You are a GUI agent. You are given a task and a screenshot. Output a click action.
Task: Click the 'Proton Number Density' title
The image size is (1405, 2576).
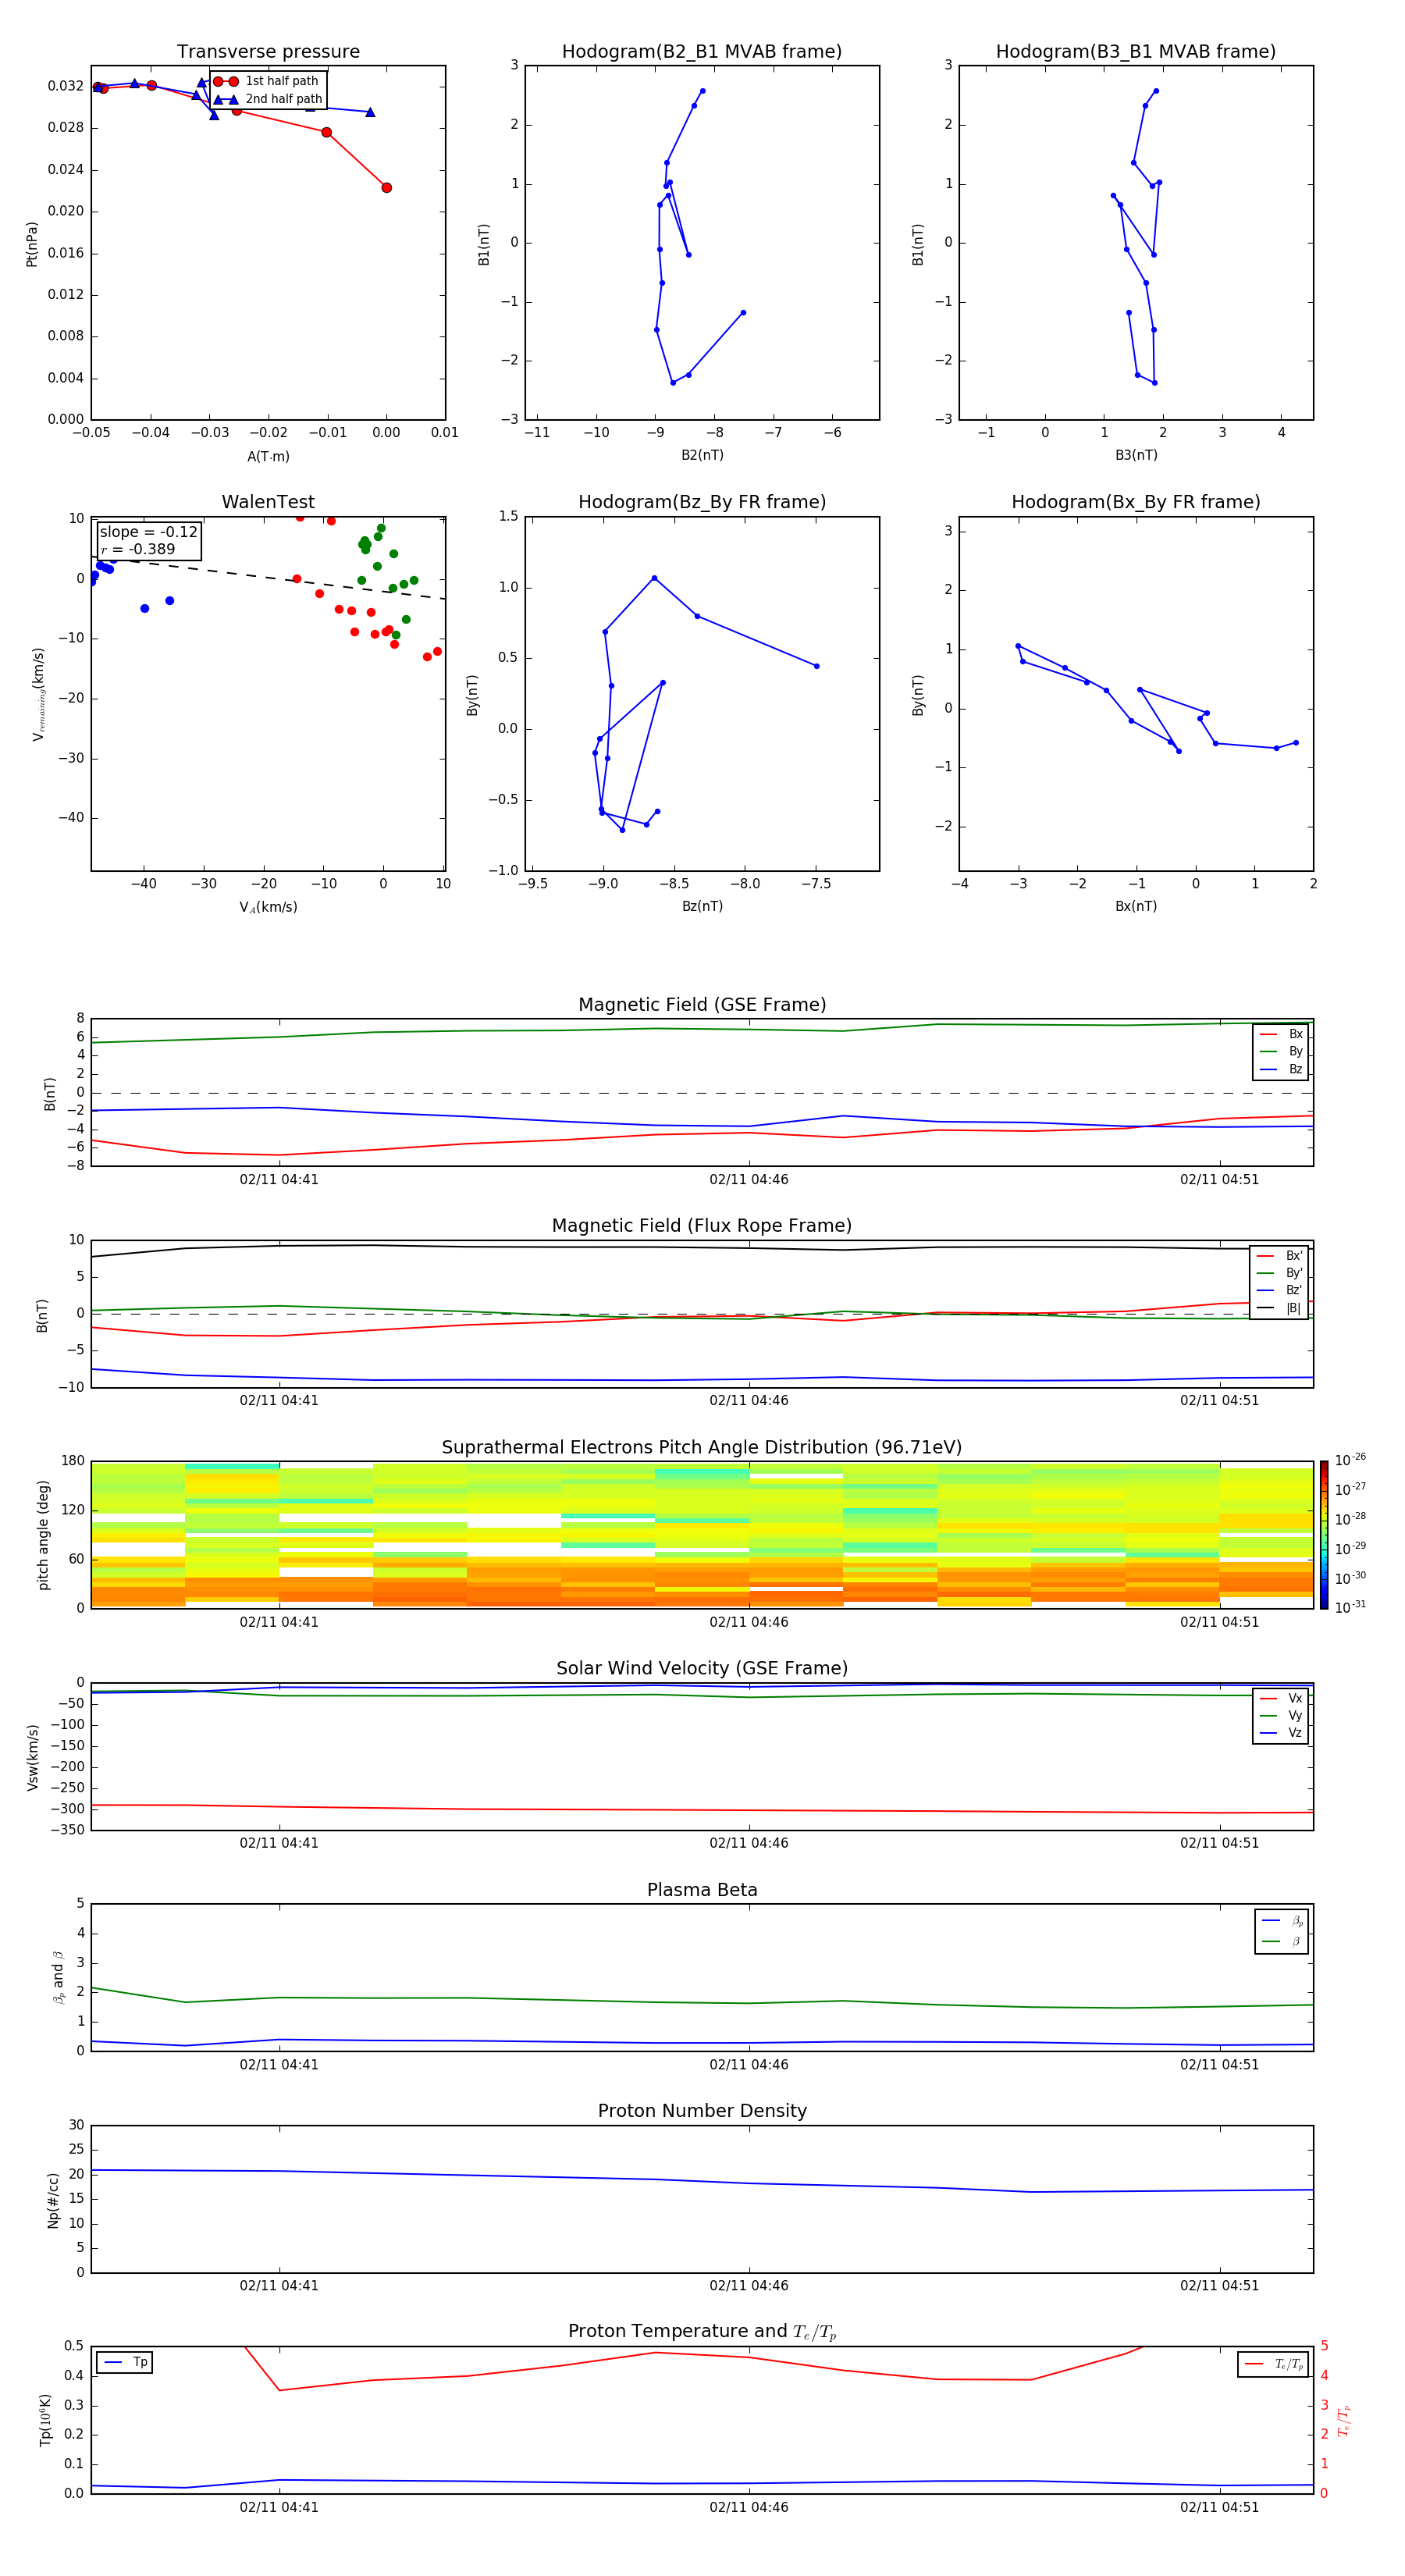coord(702,2111)
